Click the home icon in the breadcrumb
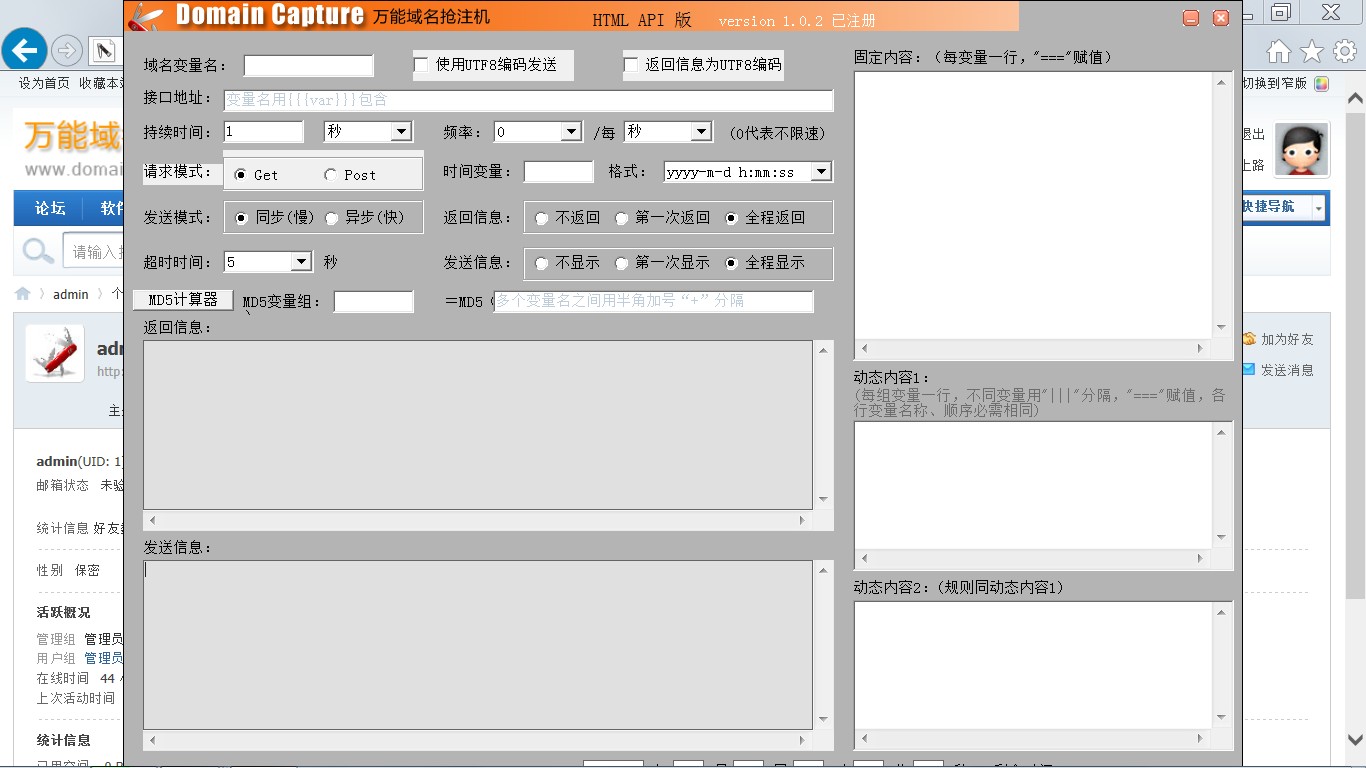The image size is (1366, 768). pos(22,294)
